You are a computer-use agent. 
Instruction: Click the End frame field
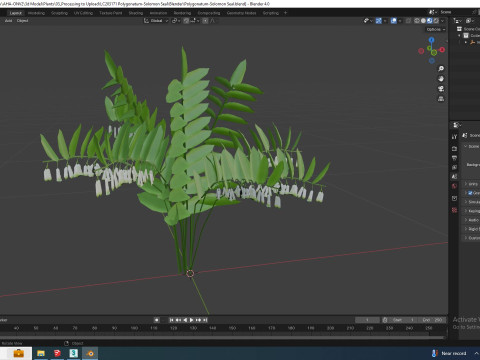pyautogui.click(x=432, y=320)
